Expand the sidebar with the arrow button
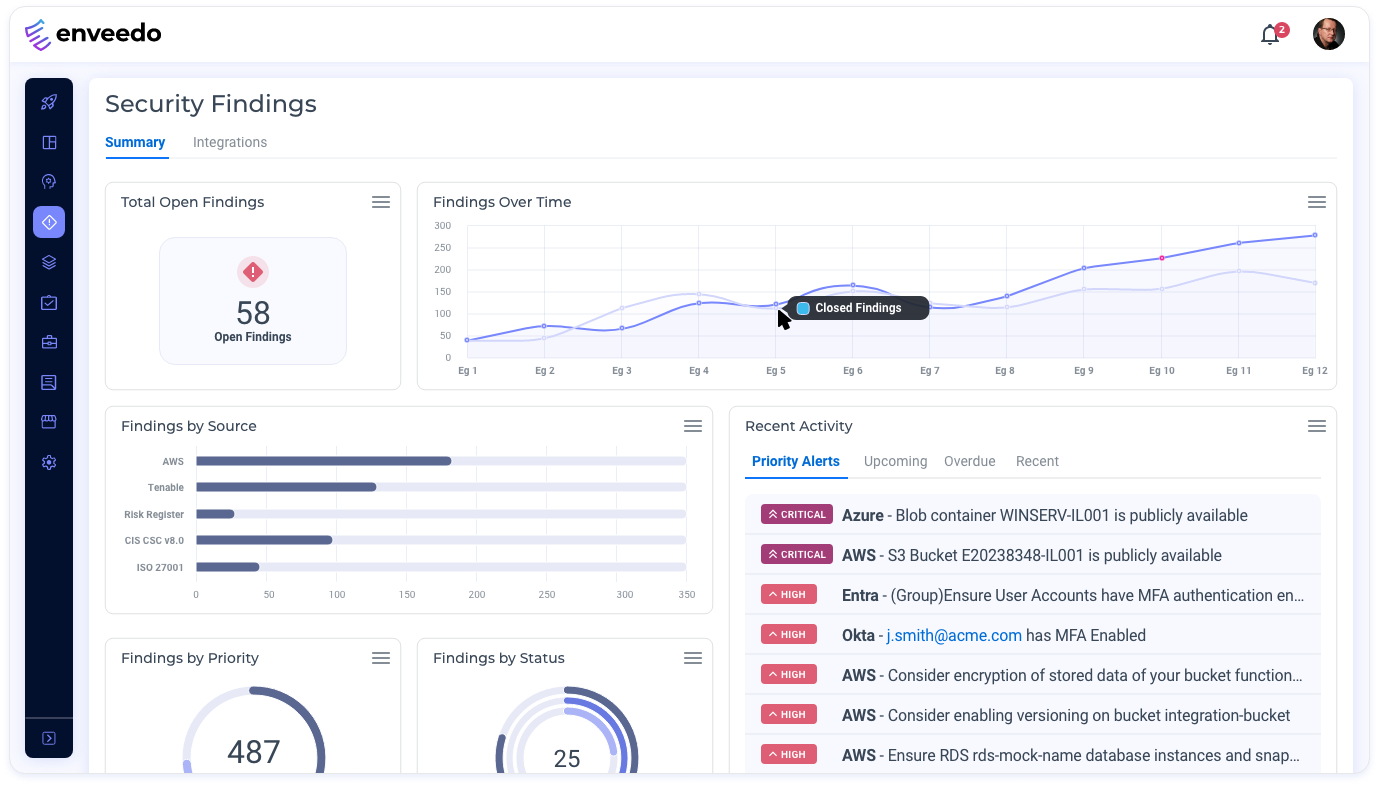 coord(48,737)
